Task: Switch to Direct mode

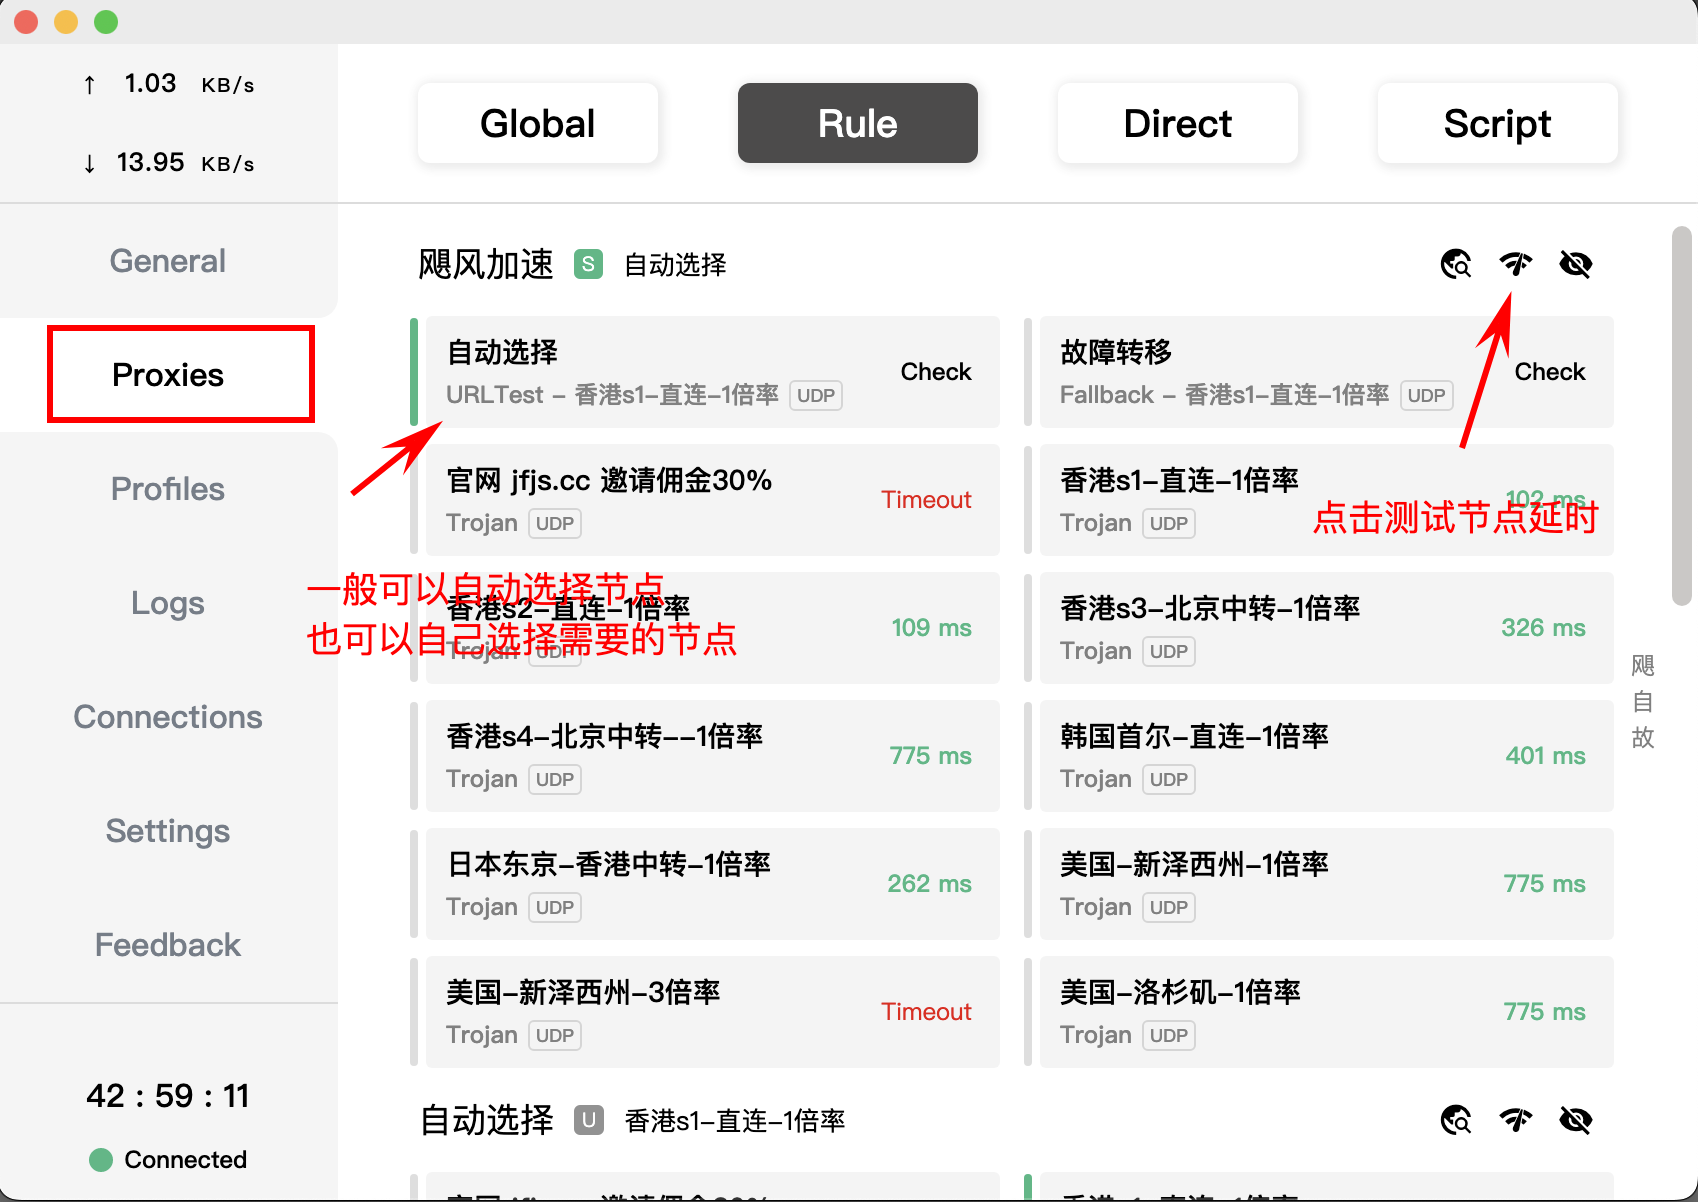Action: (x=1178, y=123)
